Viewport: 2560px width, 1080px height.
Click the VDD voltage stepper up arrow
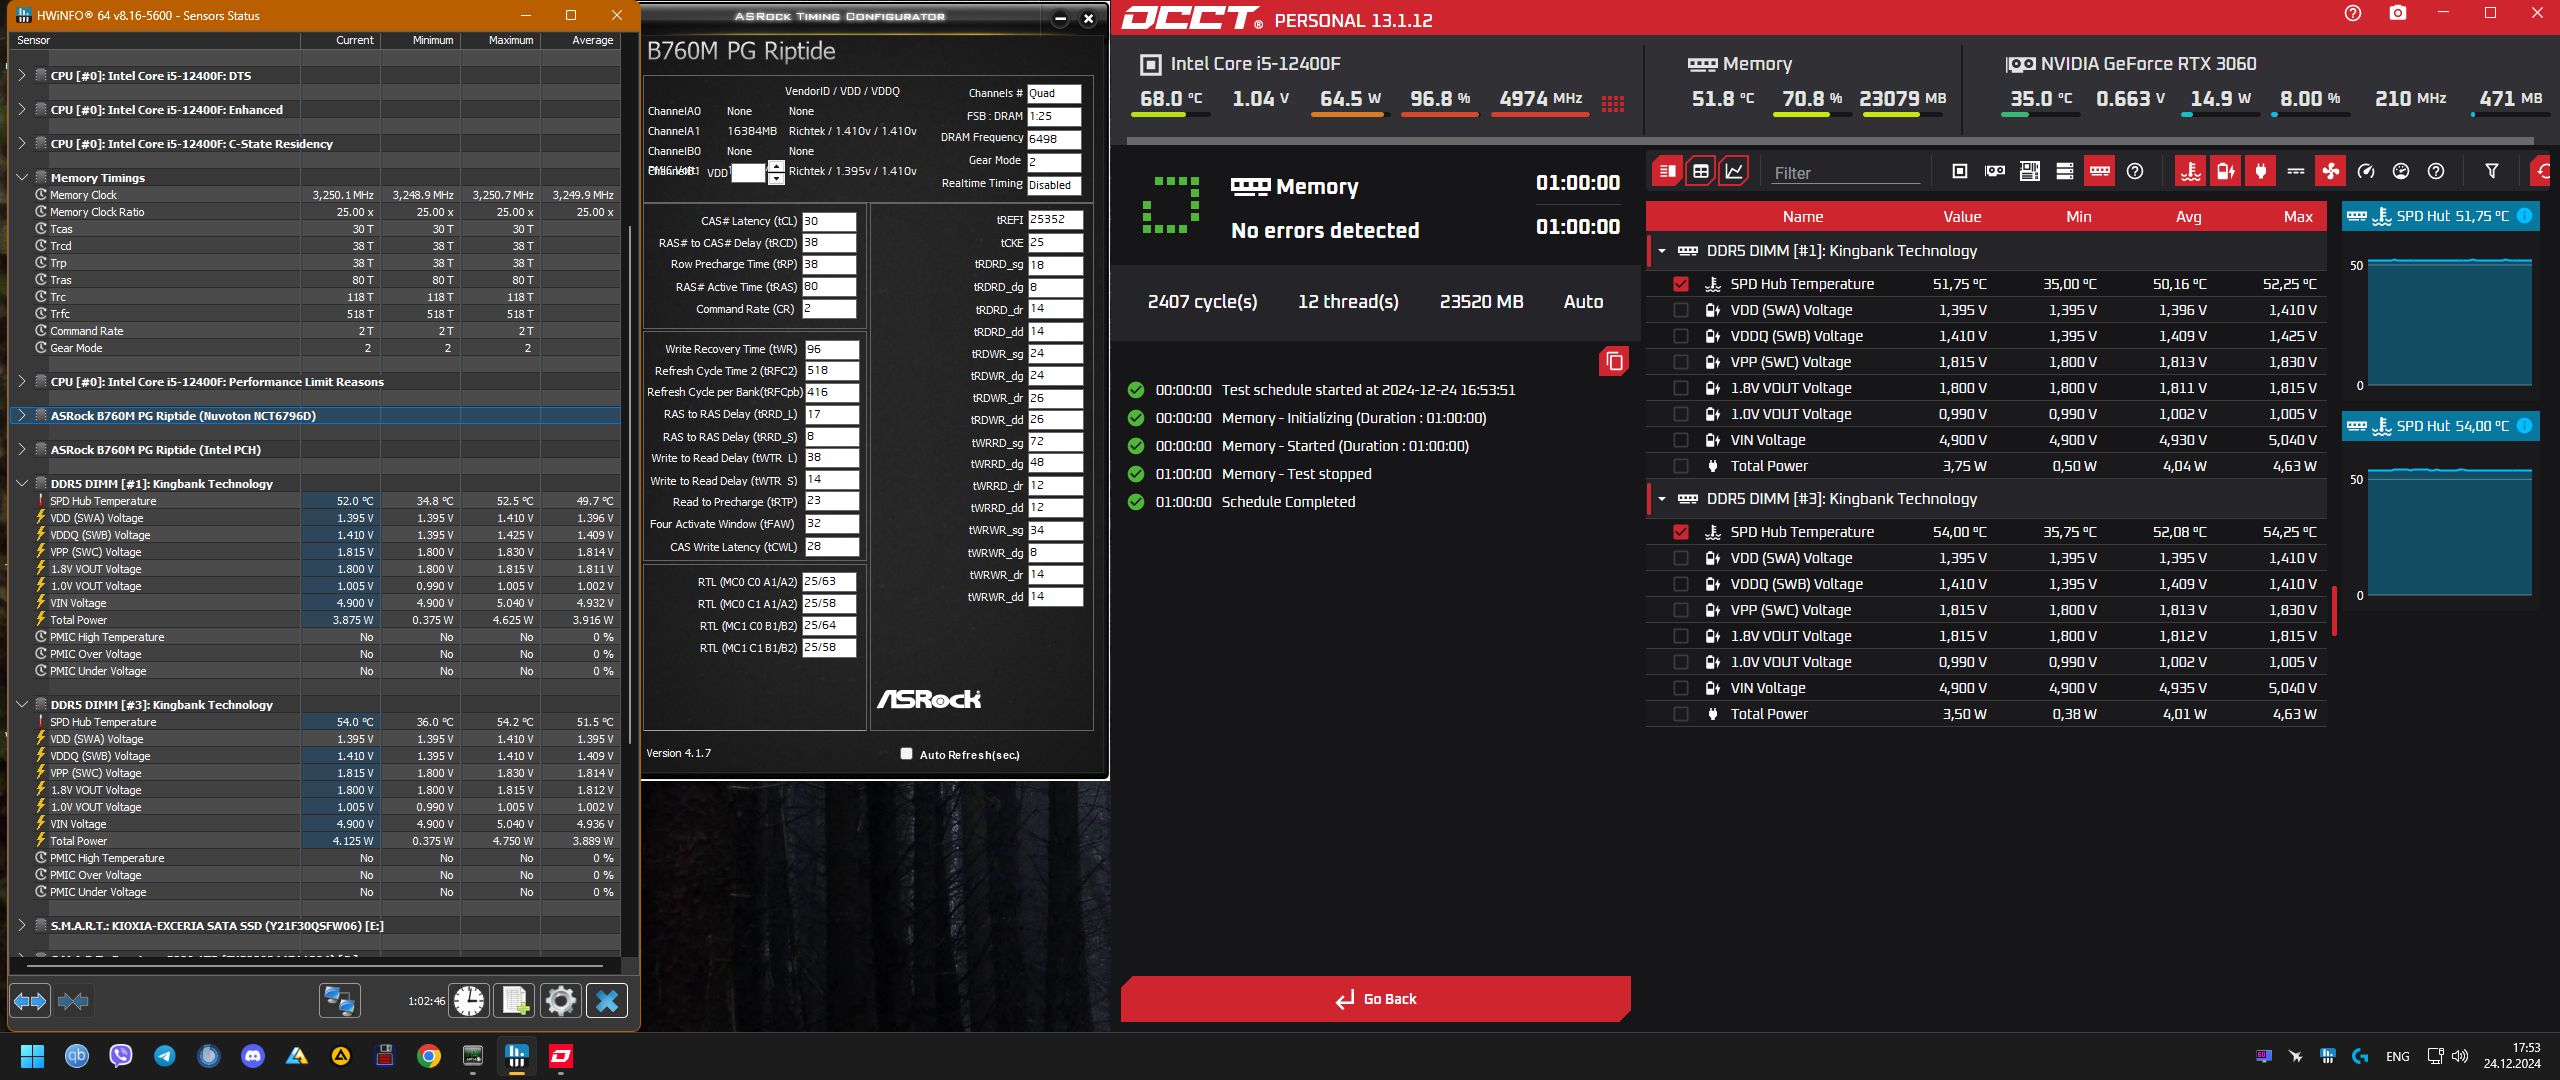click(x=776, y=167)
